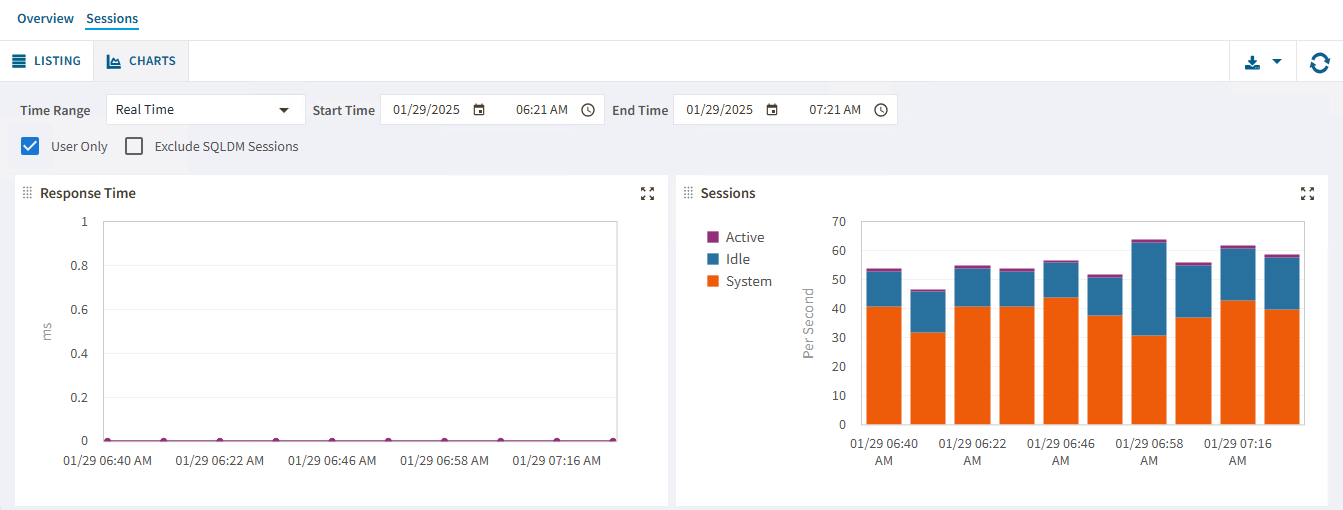Open the Time Range dropdown
Screen dimensions: 1343x510
pyautogui.click(x=205, y=110)
